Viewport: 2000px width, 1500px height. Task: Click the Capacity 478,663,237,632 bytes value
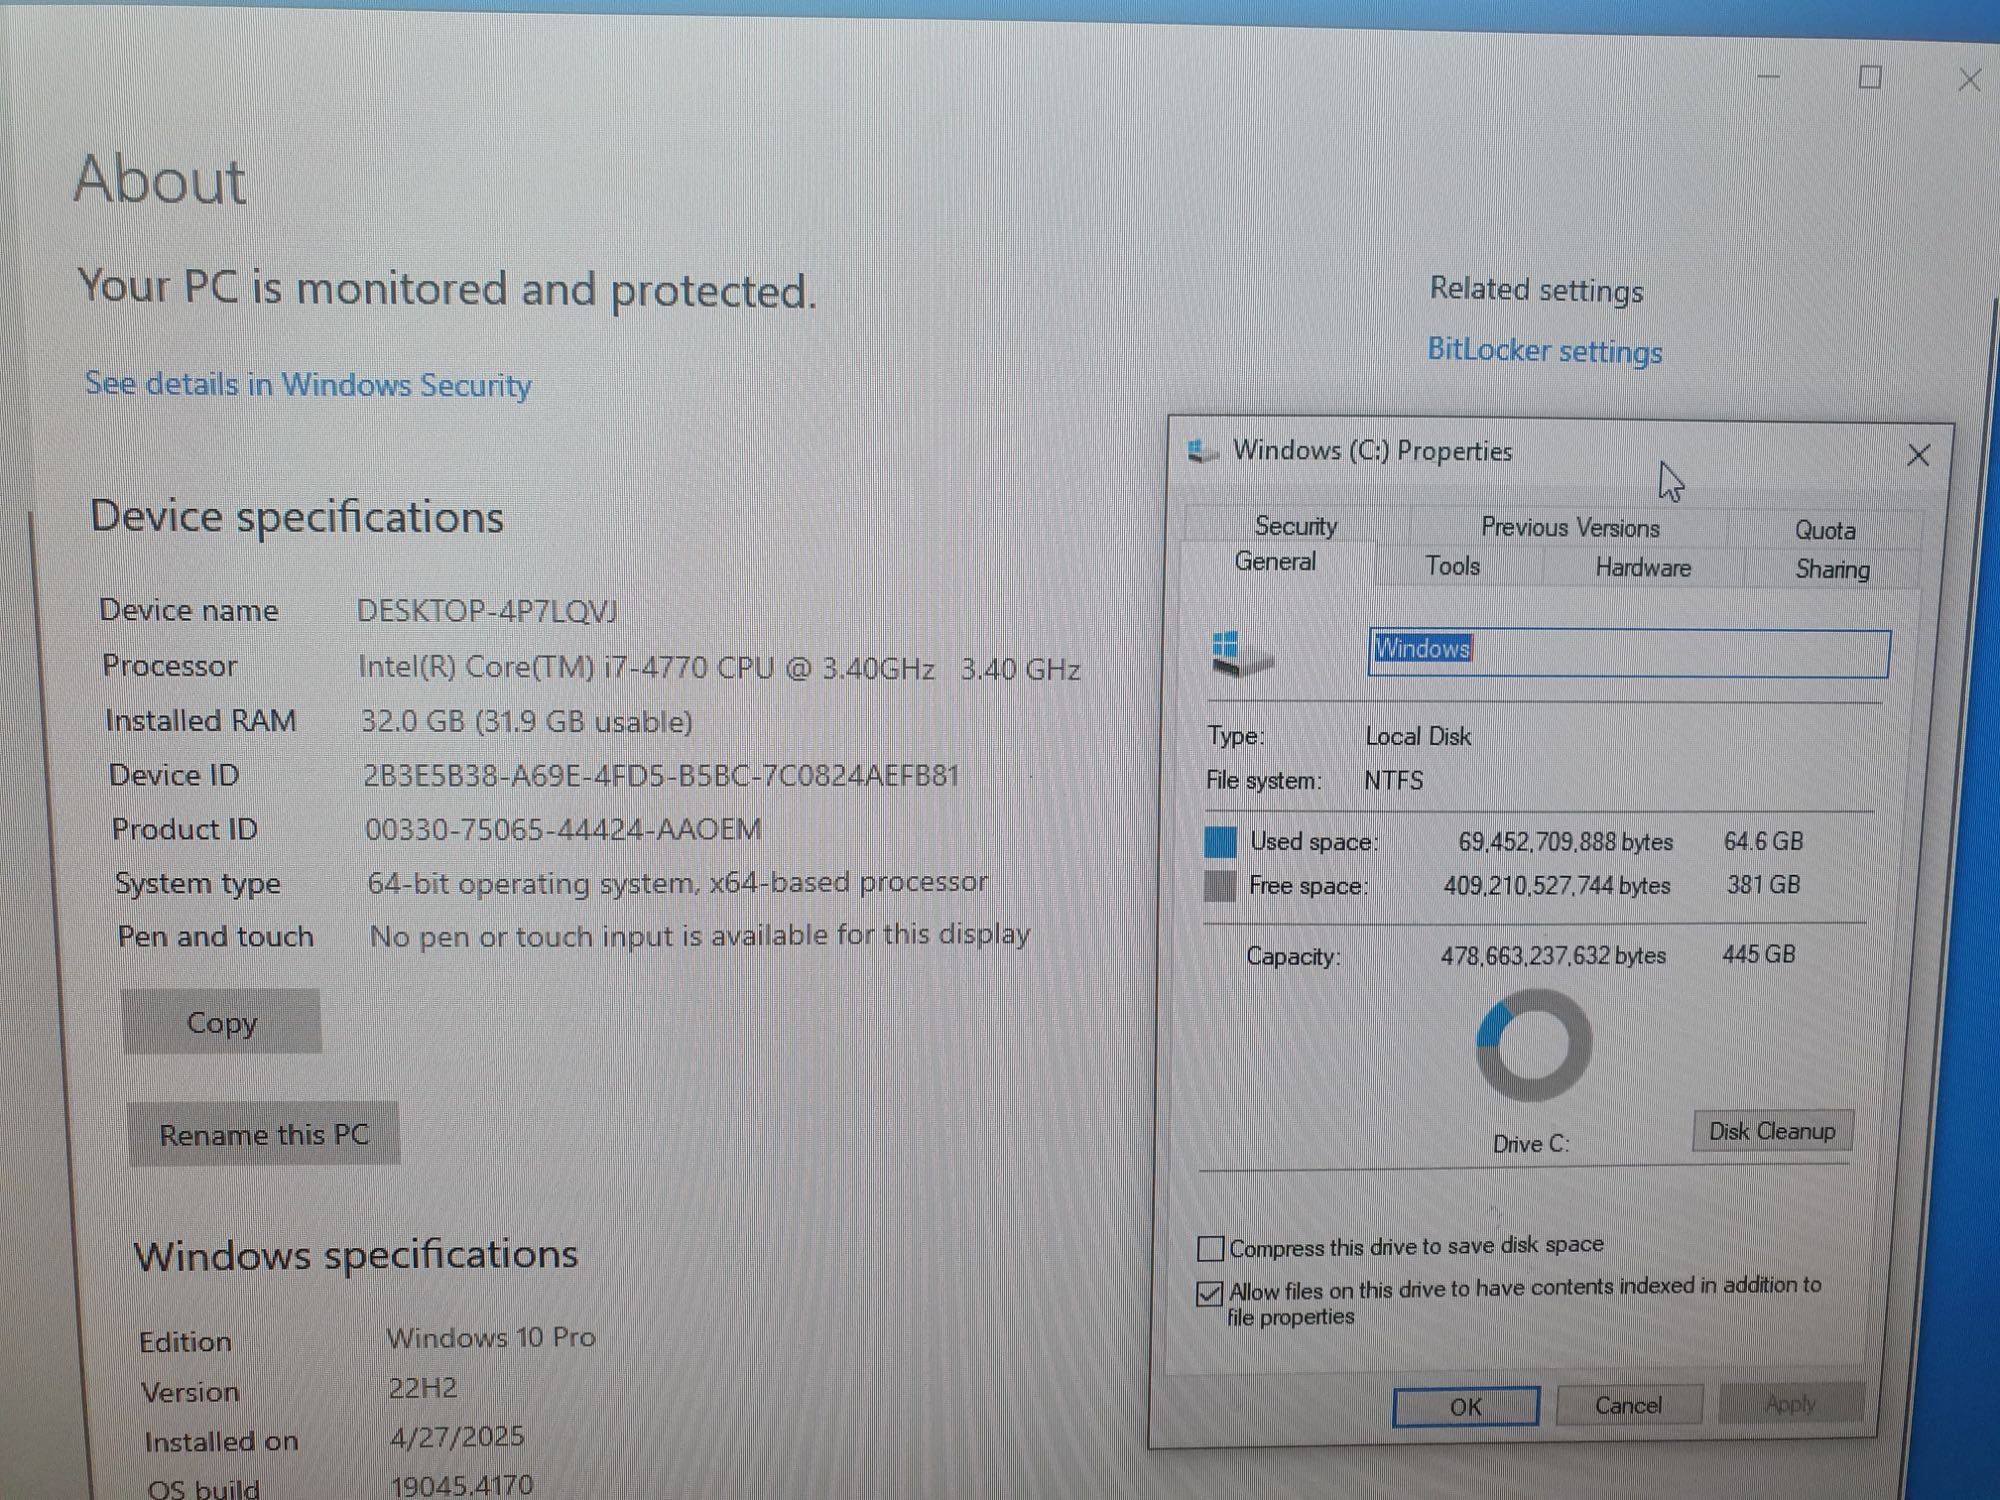click(1553, 956)
